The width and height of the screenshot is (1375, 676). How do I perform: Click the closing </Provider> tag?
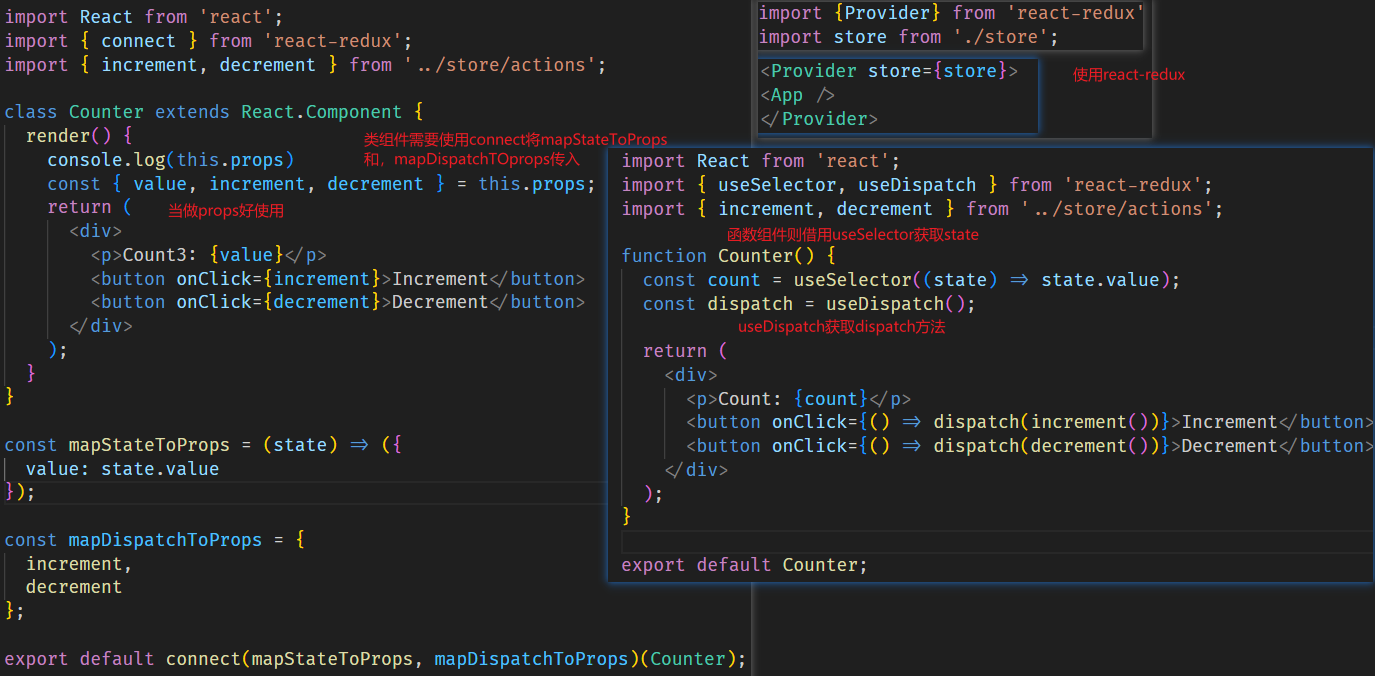coord(819,119)
